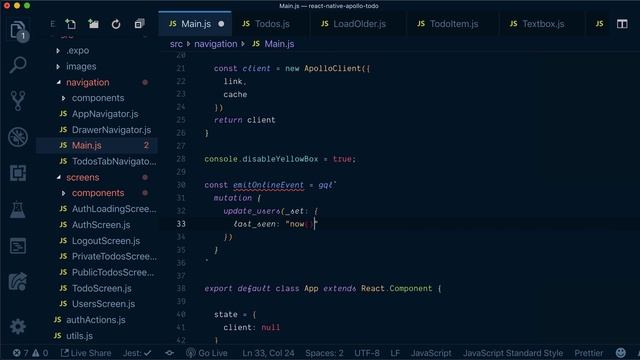Create a new folder in explorer

pos(93,24)
